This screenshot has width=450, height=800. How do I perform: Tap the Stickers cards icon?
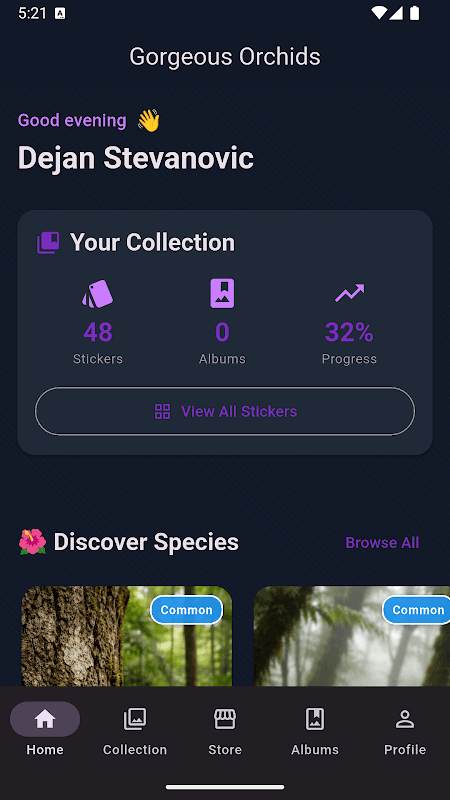point(97,293)
